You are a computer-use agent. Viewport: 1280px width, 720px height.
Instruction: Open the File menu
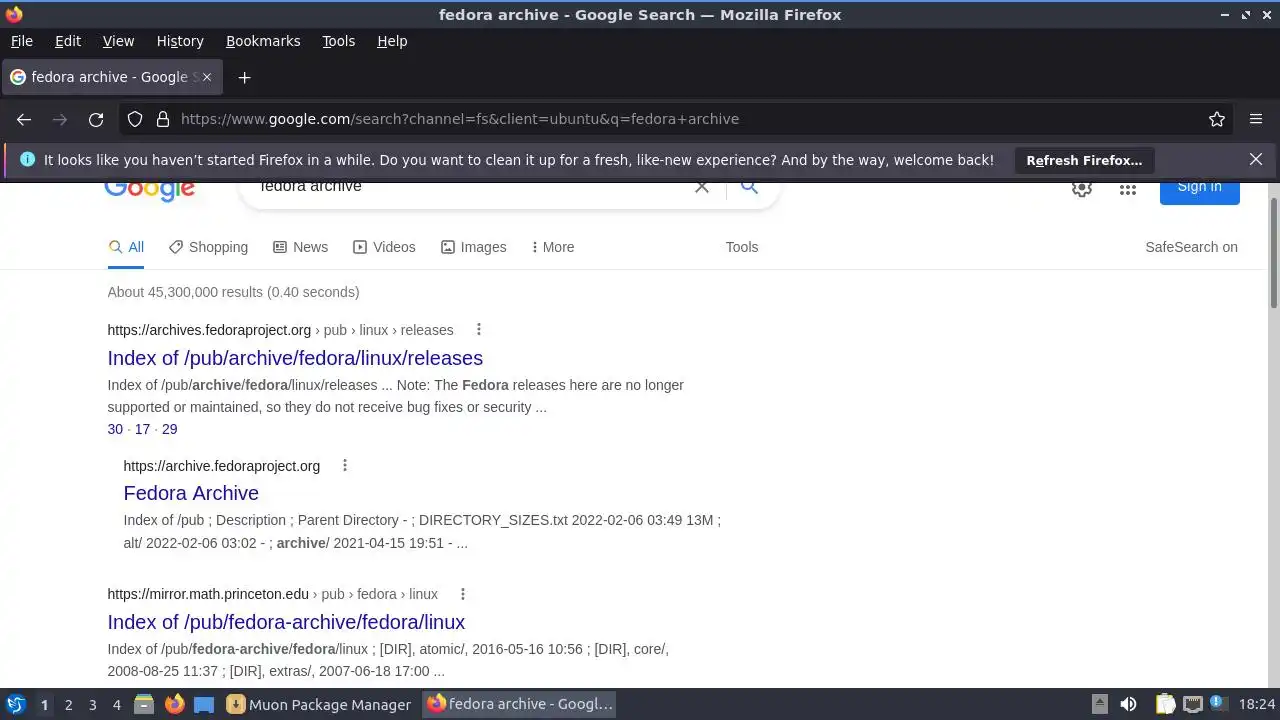(x=22, y=41)
